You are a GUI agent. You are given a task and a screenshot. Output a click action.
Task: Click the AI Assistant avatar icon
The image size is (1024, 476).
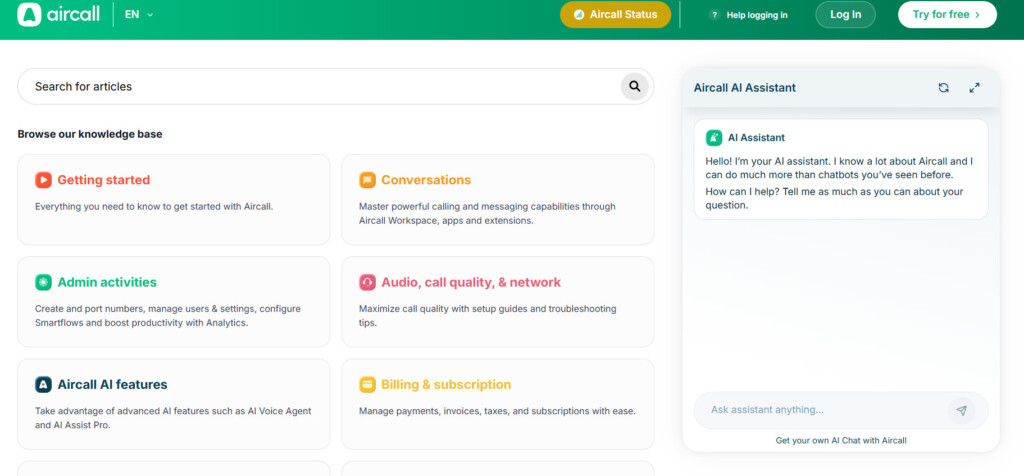[713, 138]
